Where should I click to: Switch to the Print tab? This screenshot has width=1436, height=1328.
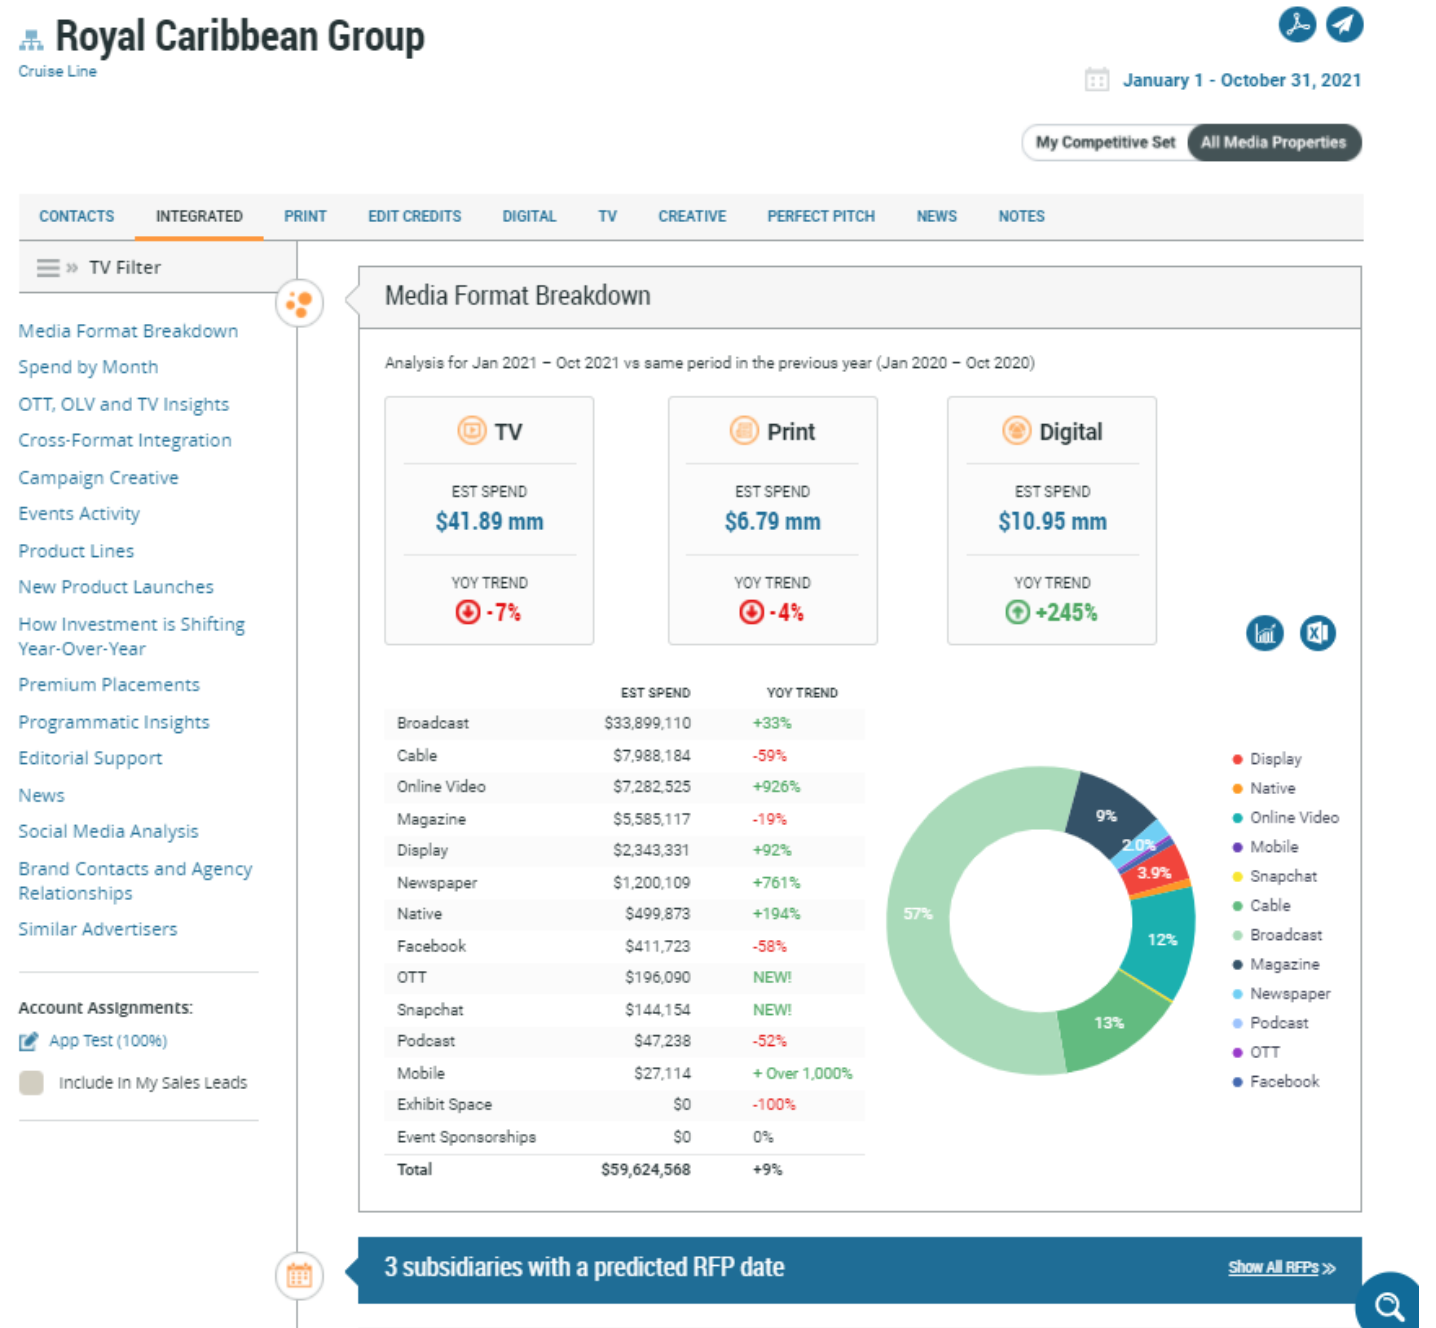tap(305, 216)
